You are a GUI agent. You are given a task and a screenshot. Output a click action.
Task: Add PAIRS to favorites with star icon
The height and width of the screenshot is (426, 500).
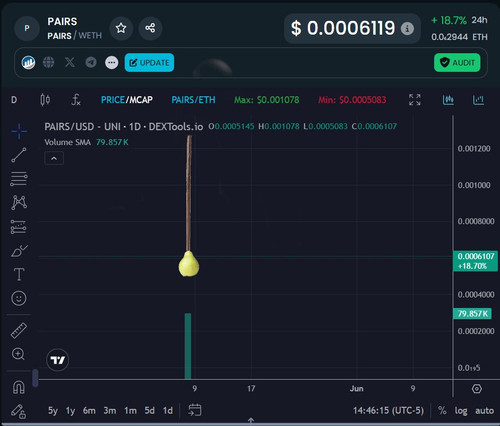coord(121,28)
